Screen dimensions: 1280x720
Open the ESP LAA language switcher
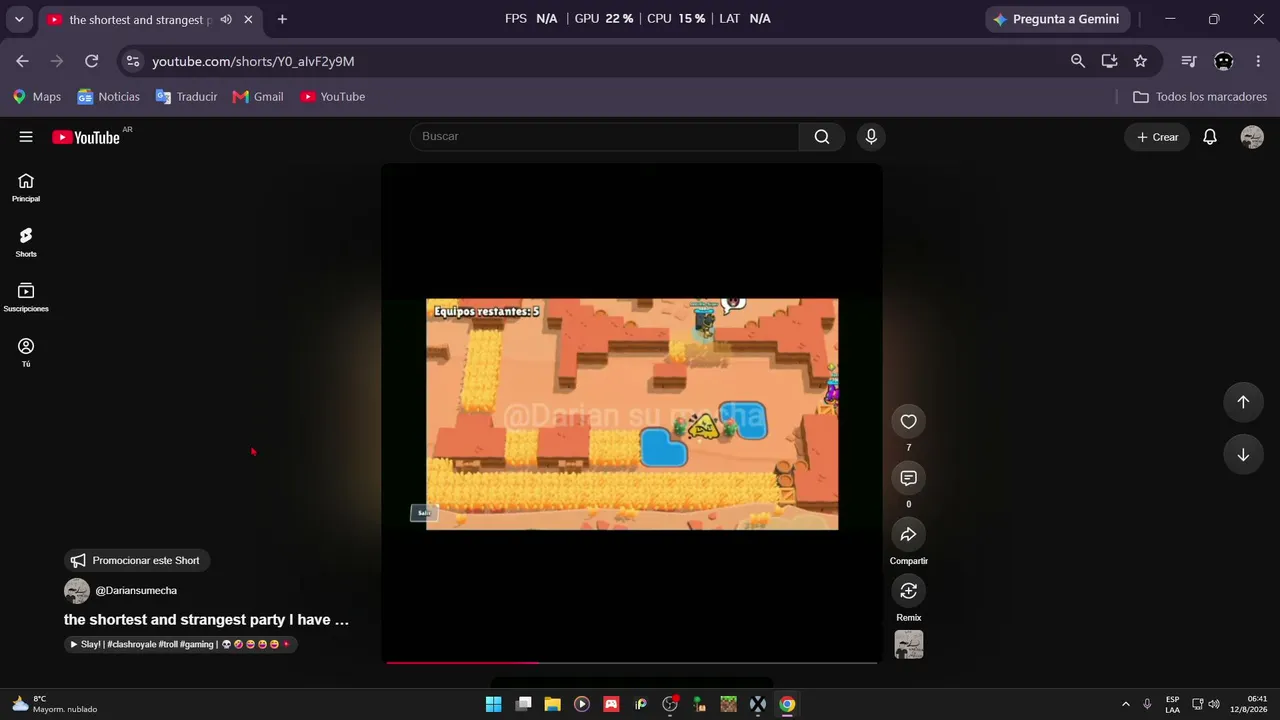(x=1172, y=704)
